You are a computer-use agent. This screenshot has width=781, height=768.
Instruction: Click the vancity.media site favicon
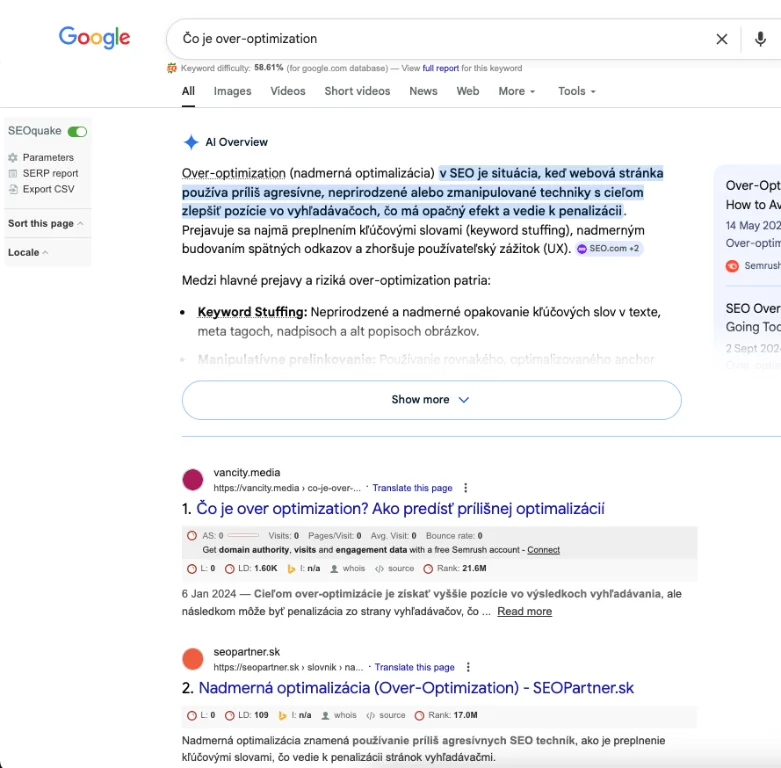coord(193,480)
